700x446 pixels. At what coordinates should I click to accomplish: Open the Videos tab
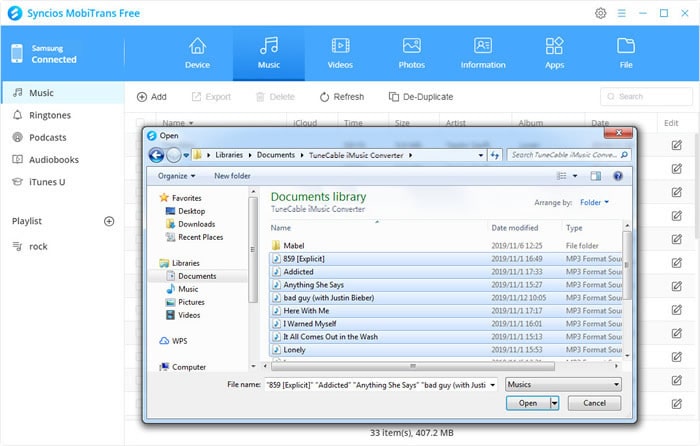pyautogui.click(x=340, y=53)
